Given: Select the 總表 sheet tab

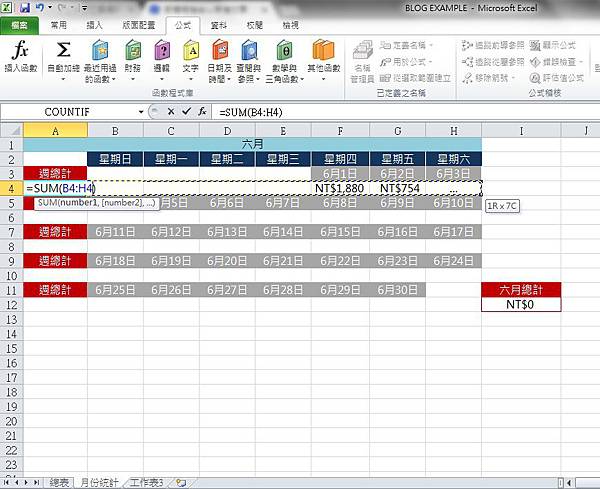Looking at the screenshot, I should (59, 482).
